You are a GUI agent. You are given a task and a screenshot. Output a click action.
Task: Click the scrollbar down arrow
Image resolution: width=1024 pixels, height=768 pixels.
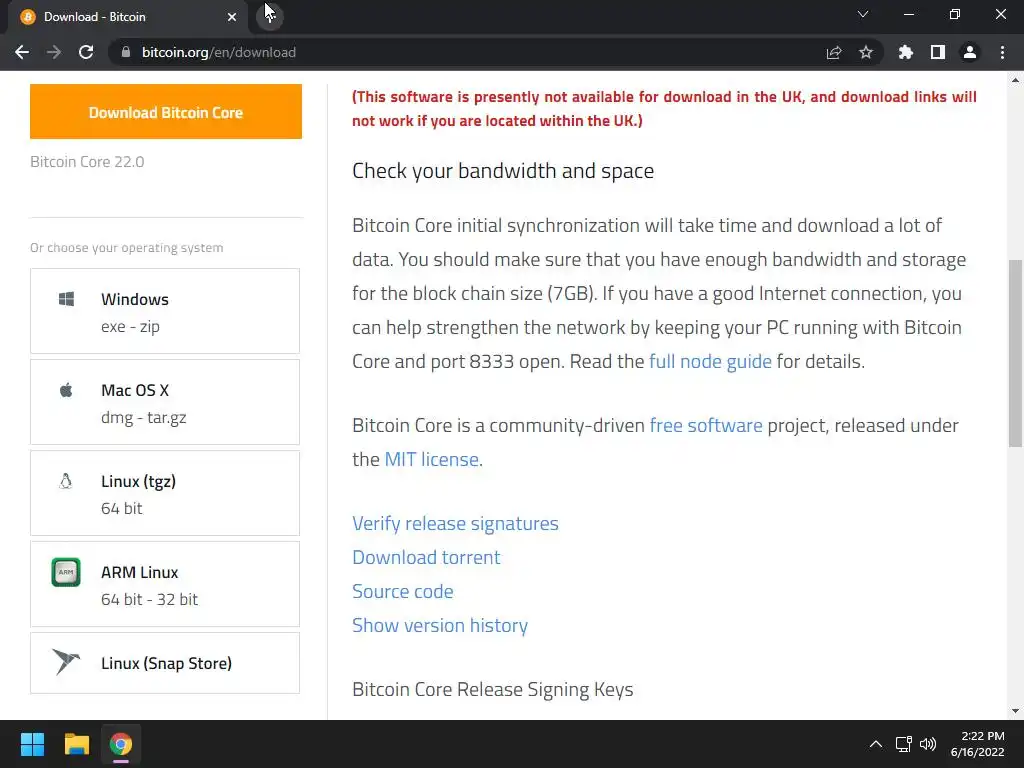[1015, 711]
